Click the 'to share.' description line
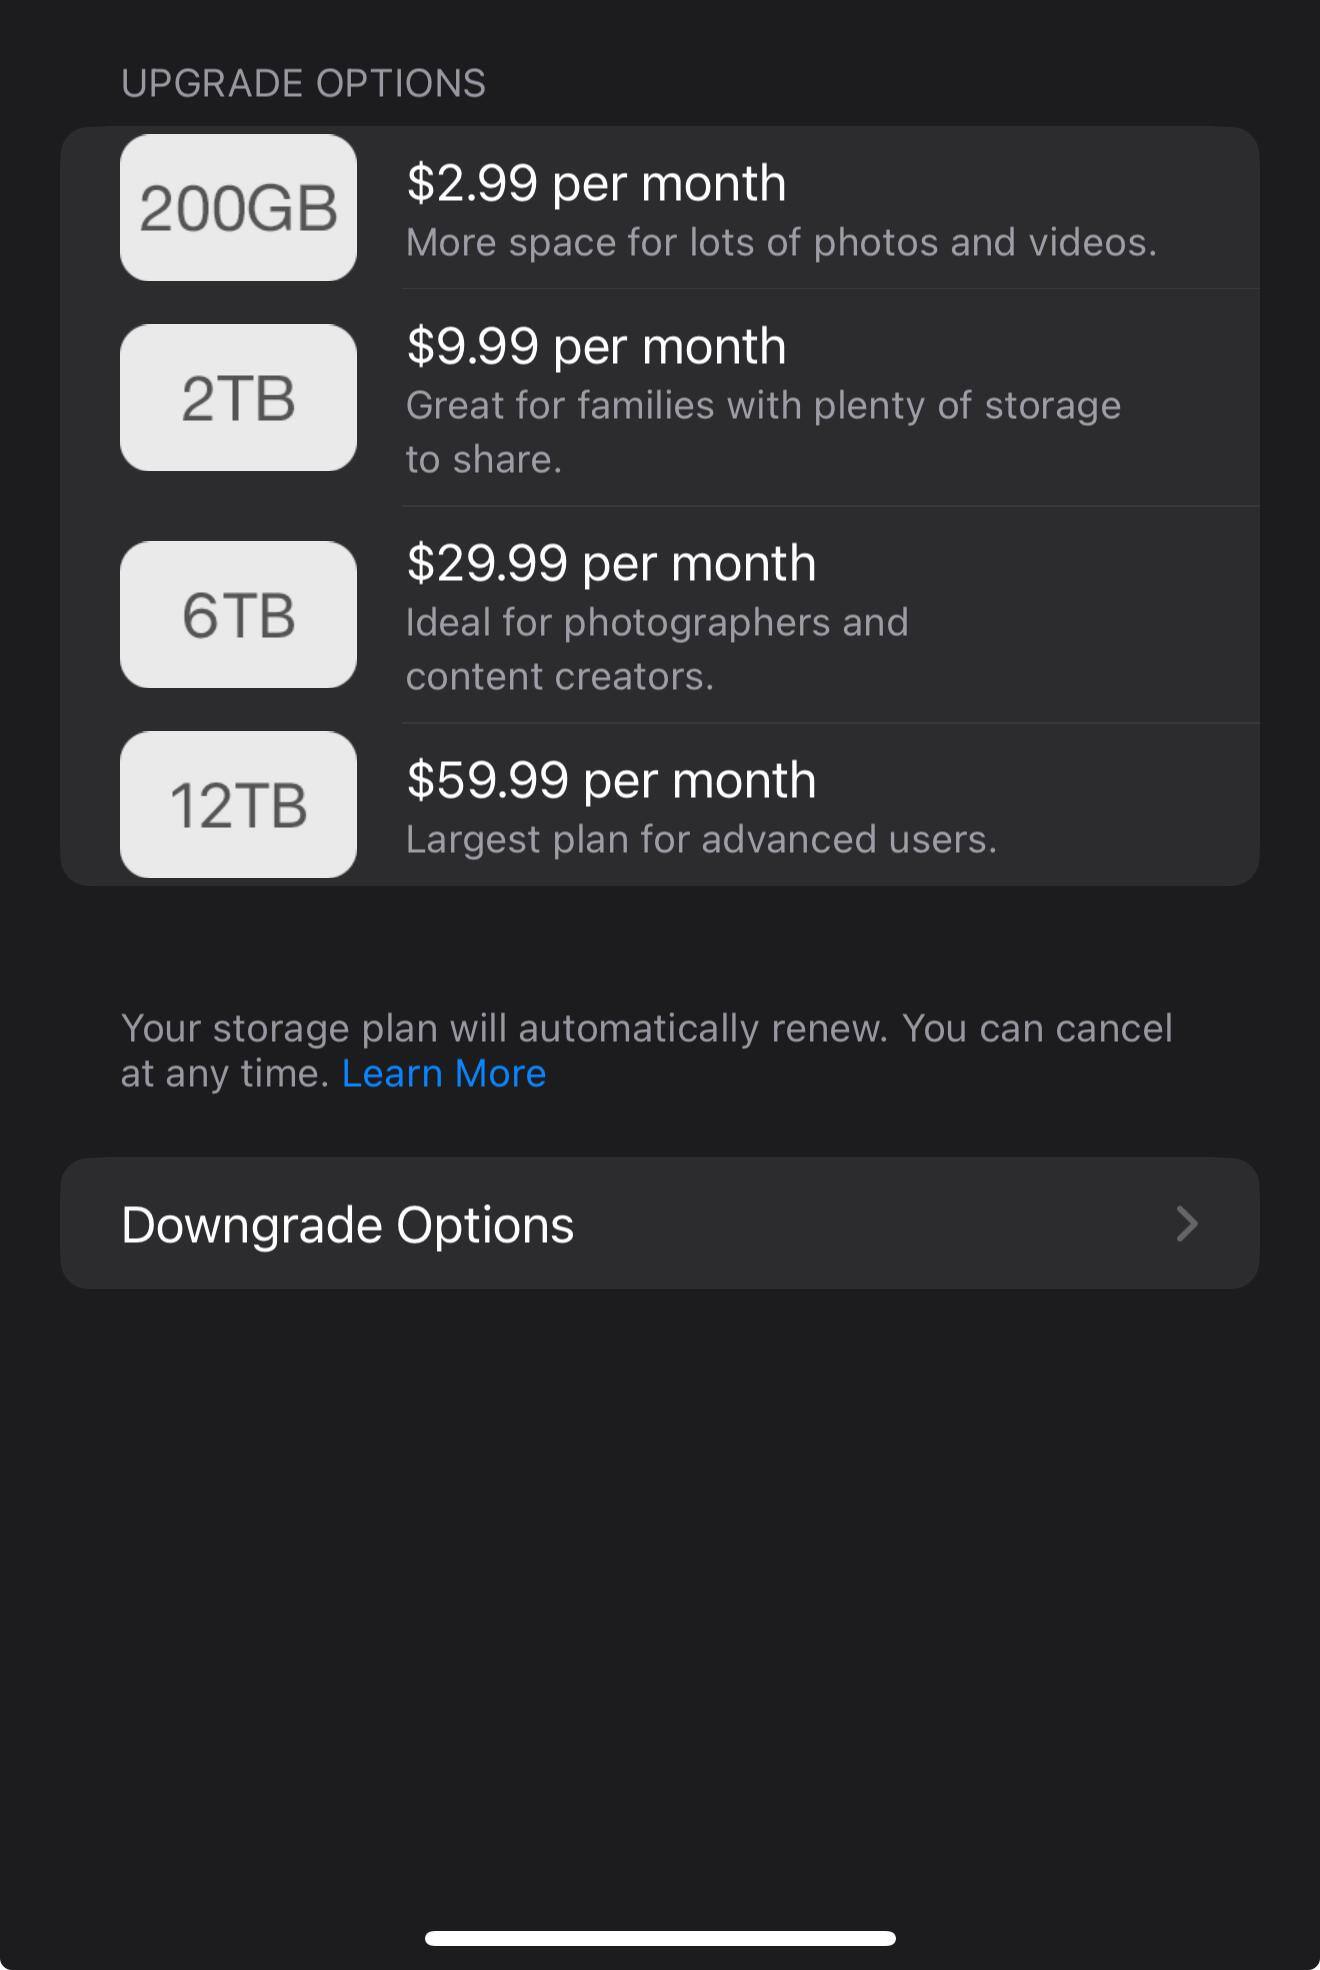Viewport: 1320px width, 1970px height. [x=484, y=460]
